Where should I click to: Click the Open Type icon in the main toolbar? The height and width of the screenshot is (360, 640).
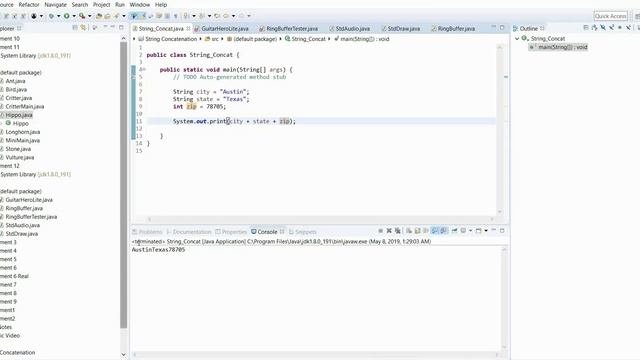tap(99, 16)
